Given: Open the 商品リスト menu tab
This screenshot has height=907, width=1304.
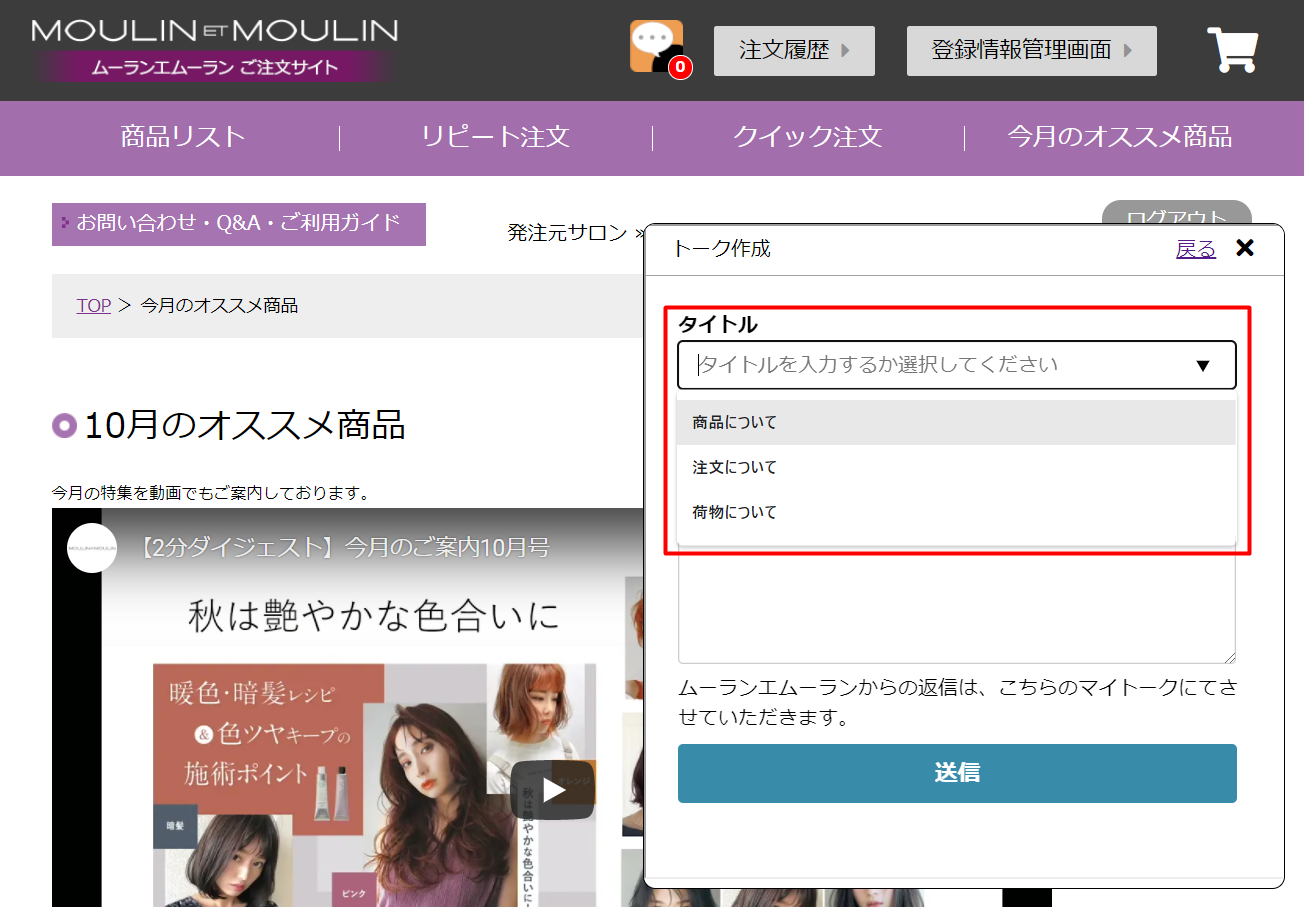Looking at the screenshot, I should (183, 137).
